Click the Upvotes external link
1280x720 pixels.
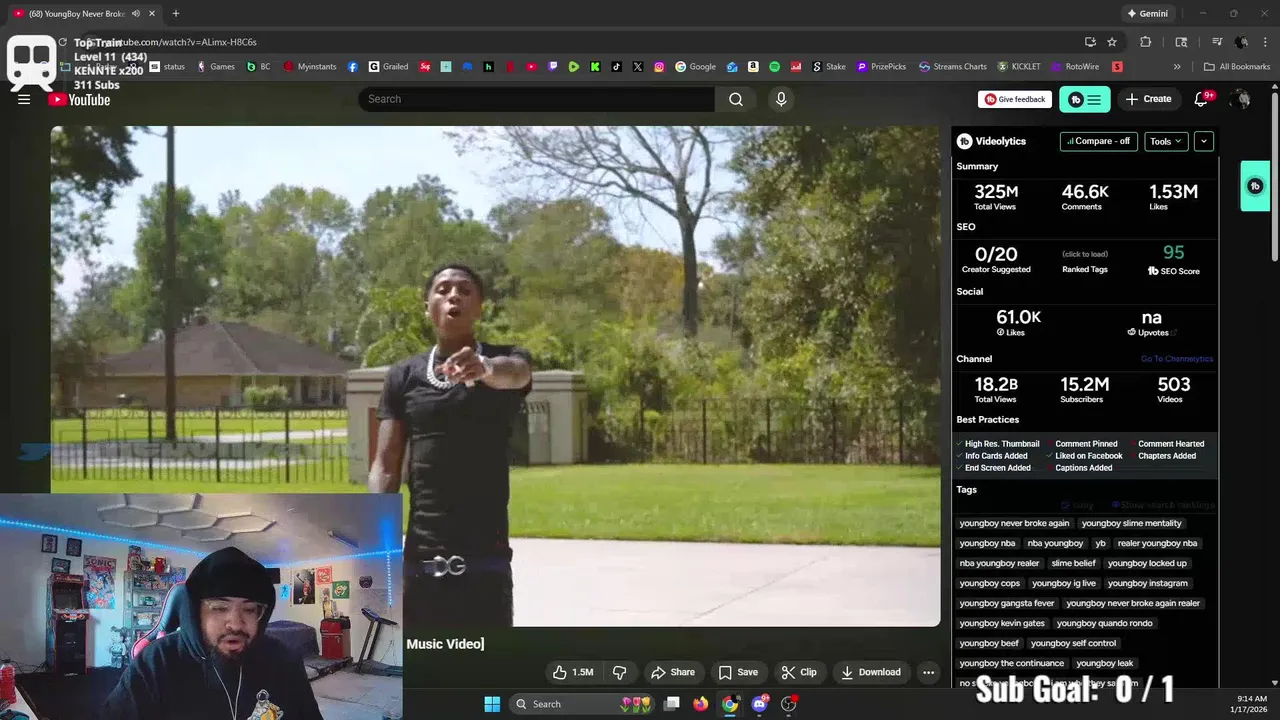1152,332
